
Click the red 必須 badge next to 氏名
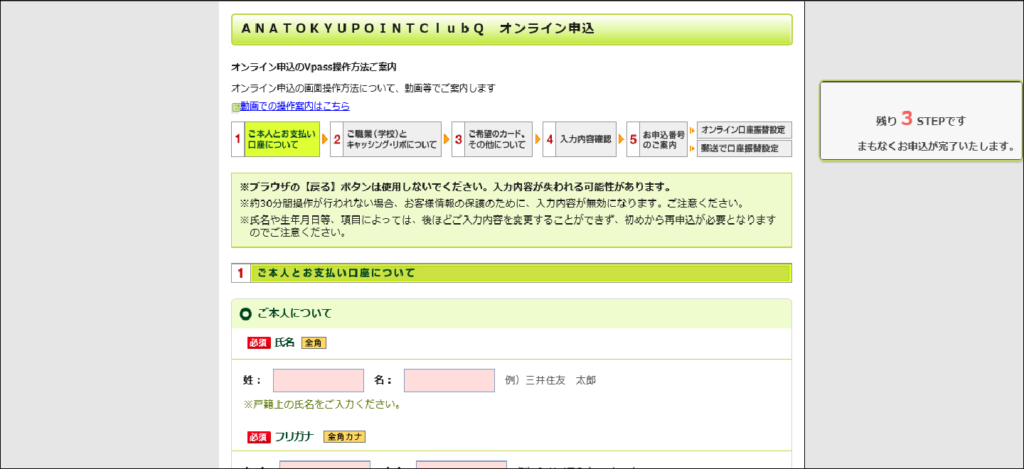pyautogui.click(x=259, y=343)
